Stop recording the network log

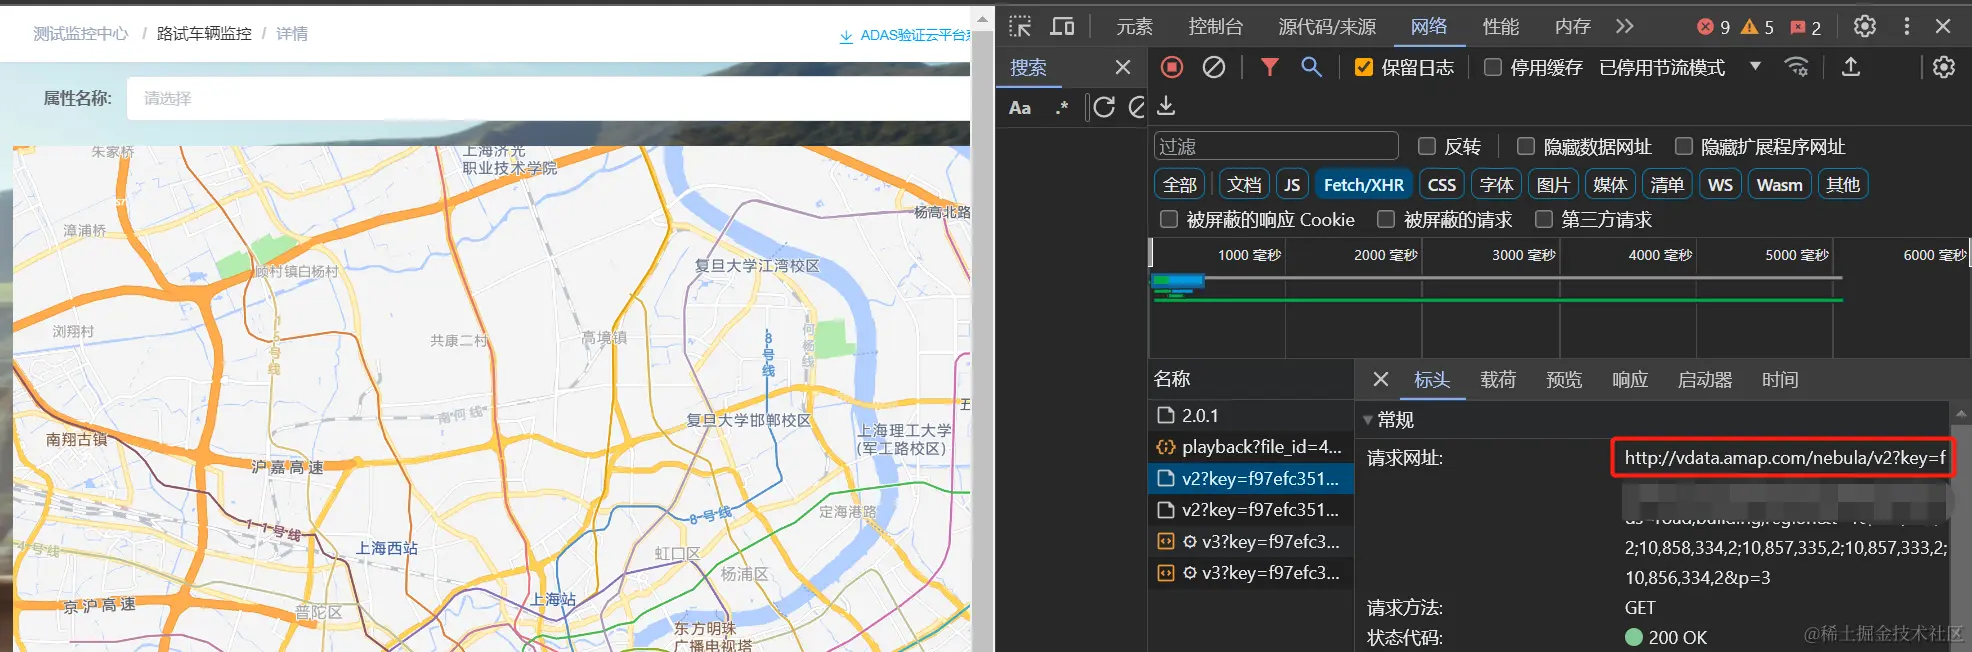click(x=1172, y=67)
